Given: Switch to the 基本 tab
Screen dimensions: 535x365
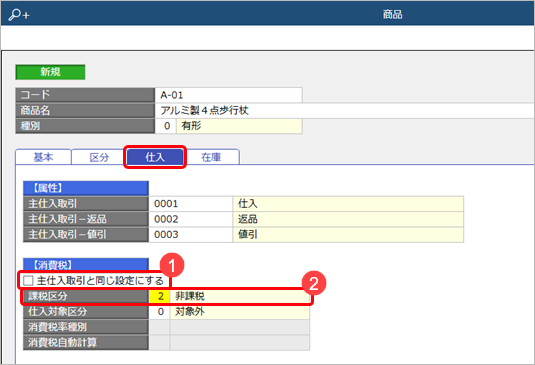Looking at the screenshot, I should click(x=43, y=157).
